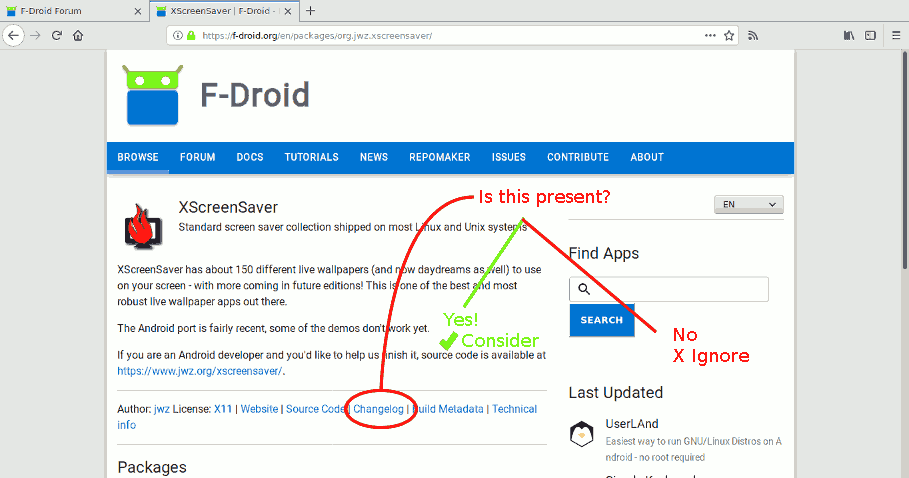Open the DOCS menu item
The width and height of the screenshot is (909, 478).
click(x=250, y=157)
